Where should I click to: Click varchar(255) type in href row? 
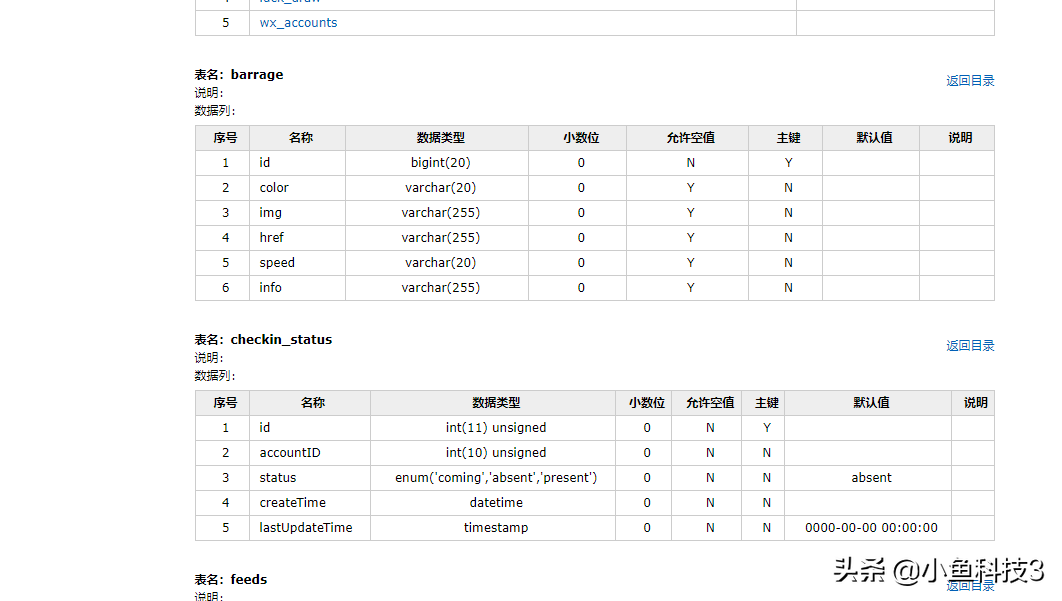pyautogui.click(x=437, y=238)
